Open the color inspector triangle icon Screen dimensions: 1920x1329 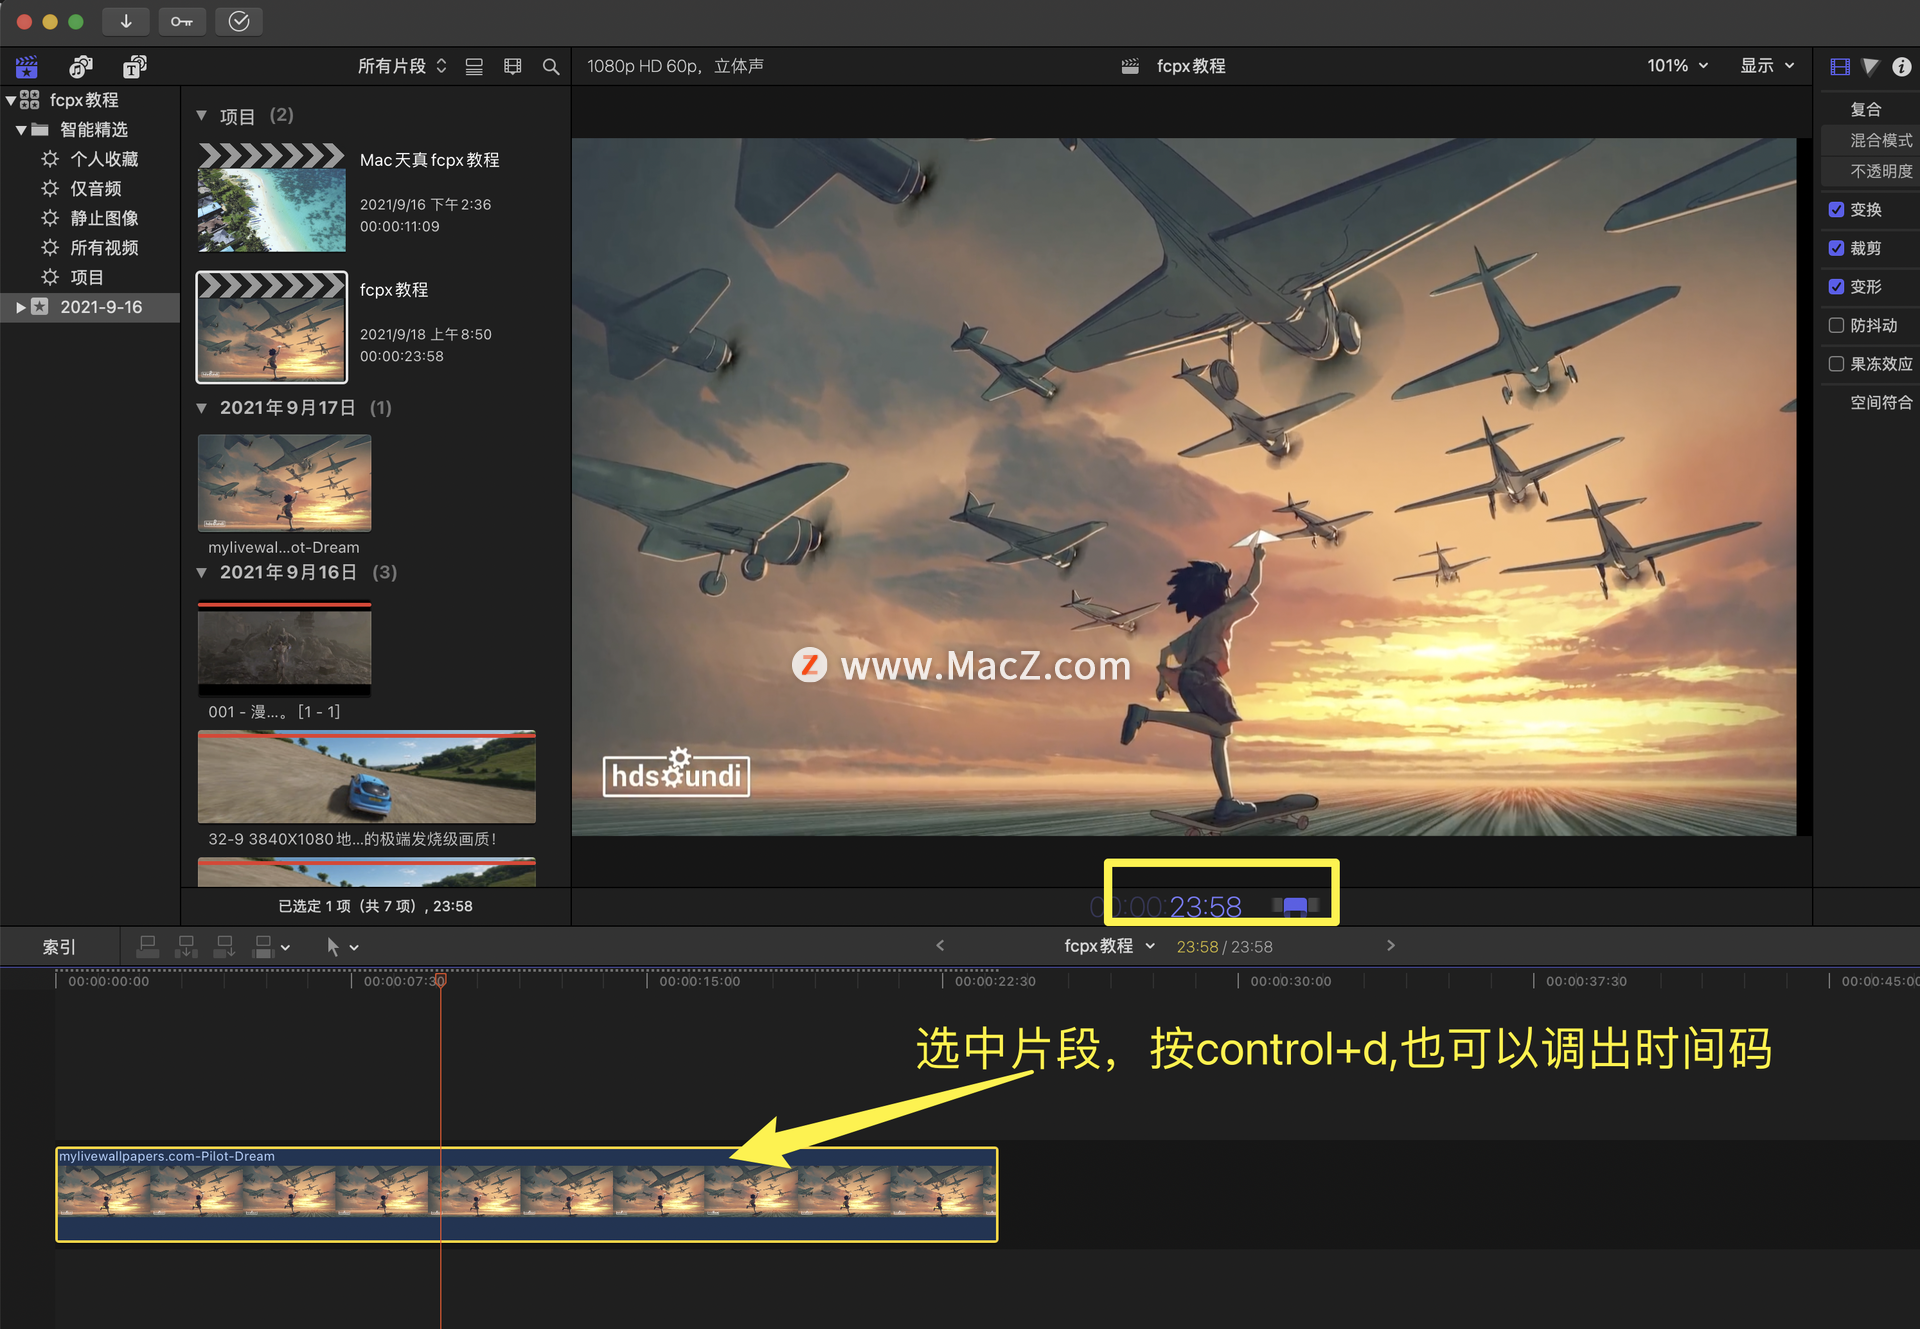(x=1870, y=66)
